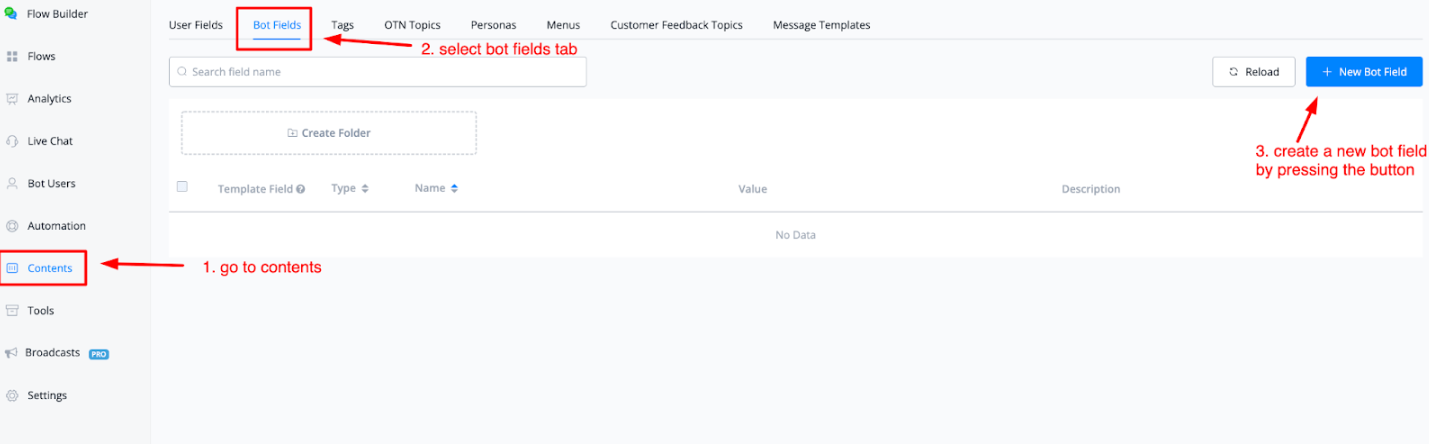Viewport: 1429px width, 444px height.
Task: Click the Flows grid icon
Action: click(x=12, y=57)
